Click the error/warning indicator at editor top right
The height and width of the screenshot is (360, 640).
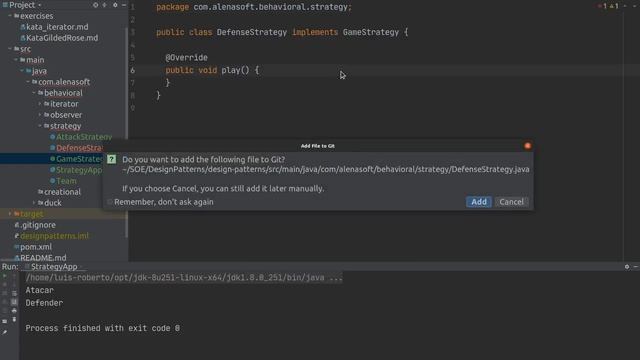tap(608, 6)
